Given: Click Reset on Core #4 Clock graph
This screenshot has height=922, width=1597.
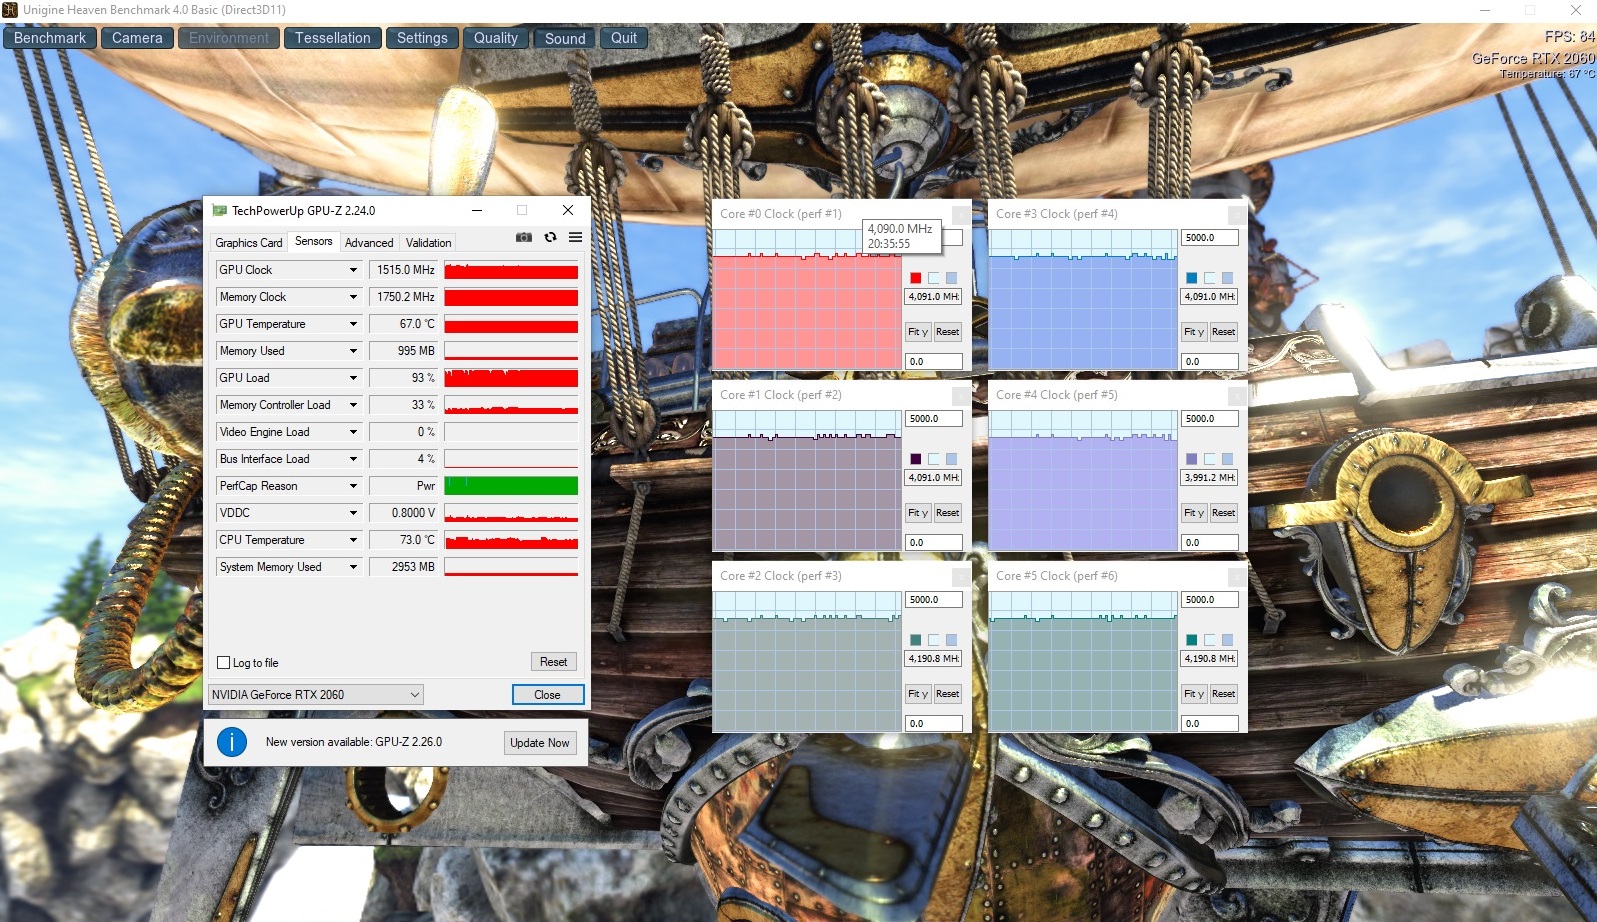Looking at the screenshot, I should (x=1224, y=513).
